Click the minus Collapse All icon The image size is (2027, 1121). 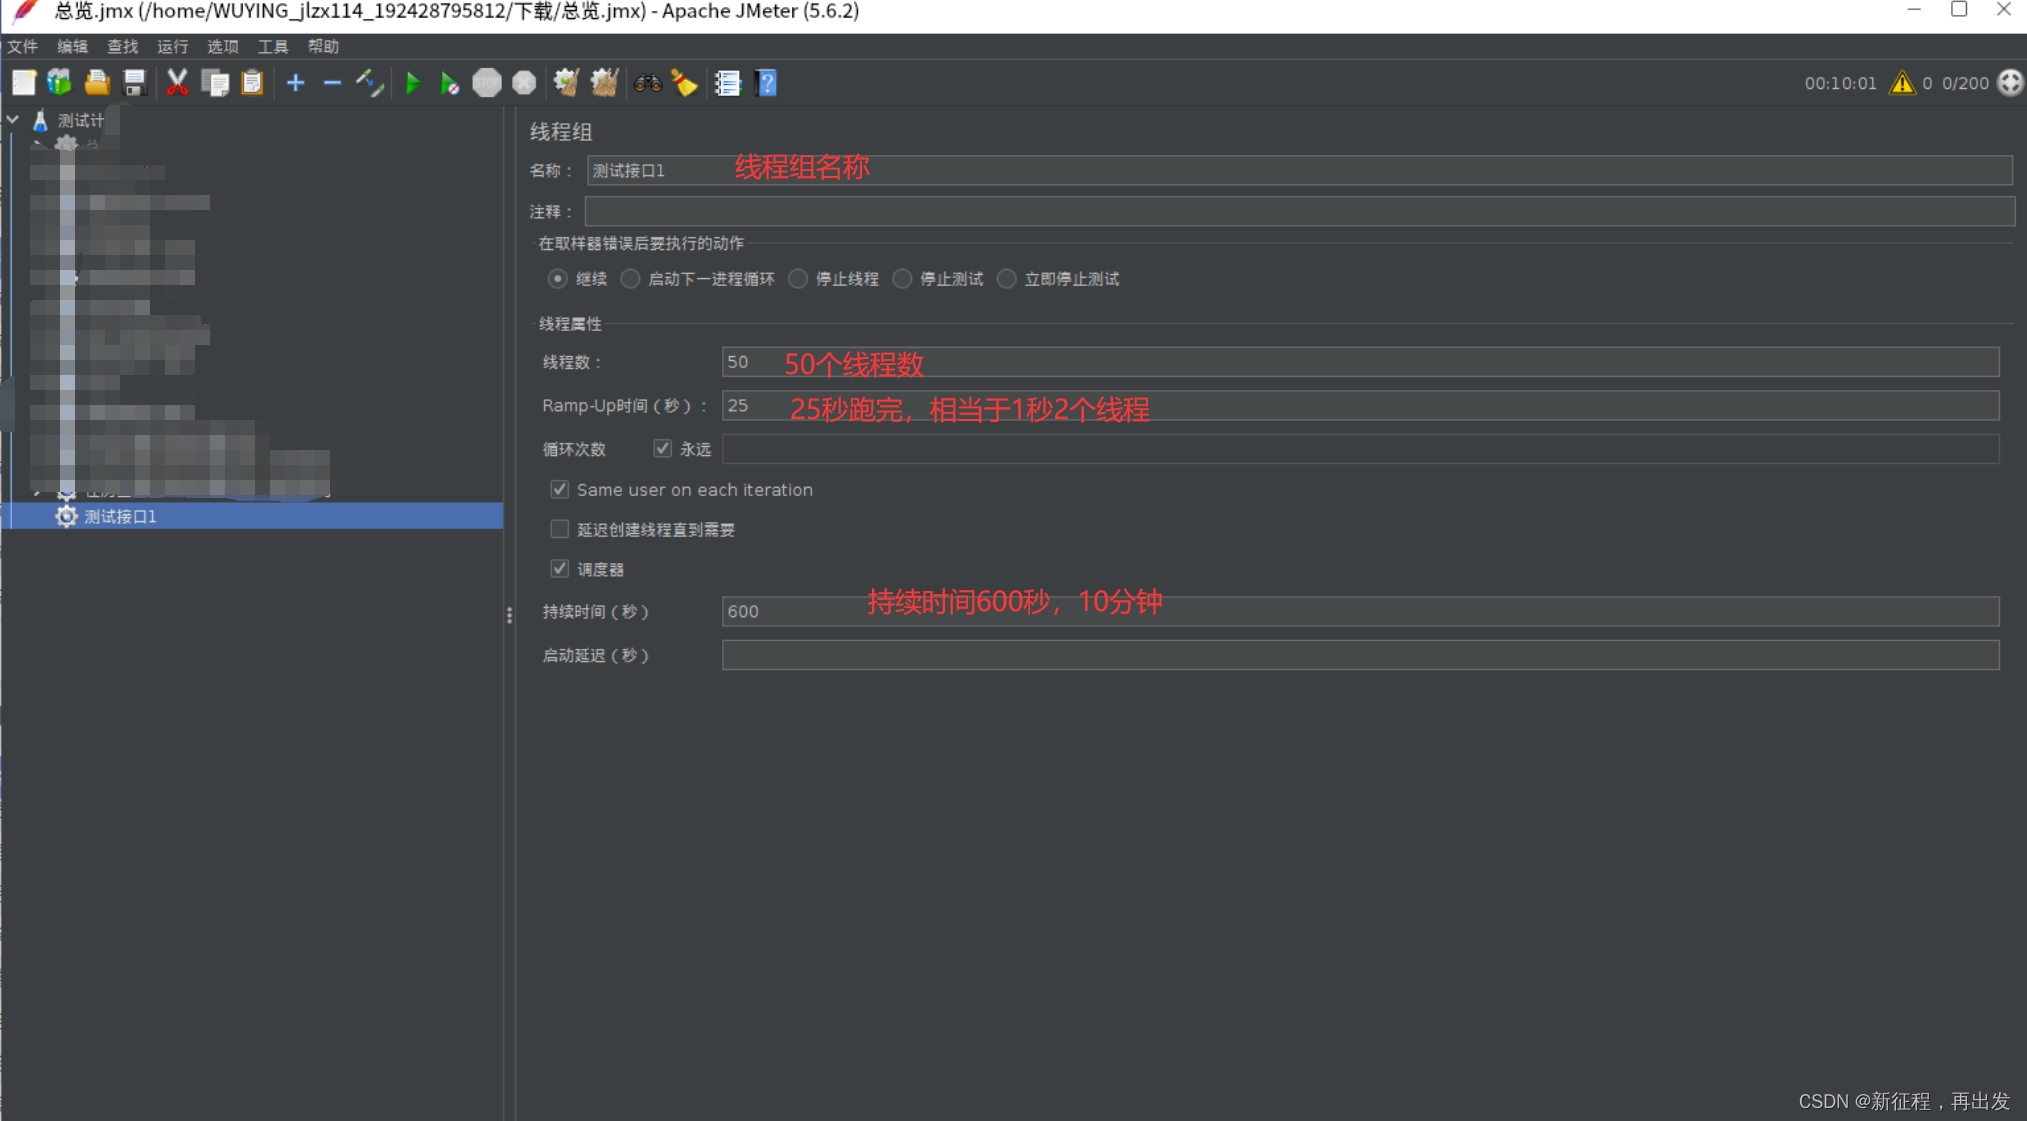332,83
